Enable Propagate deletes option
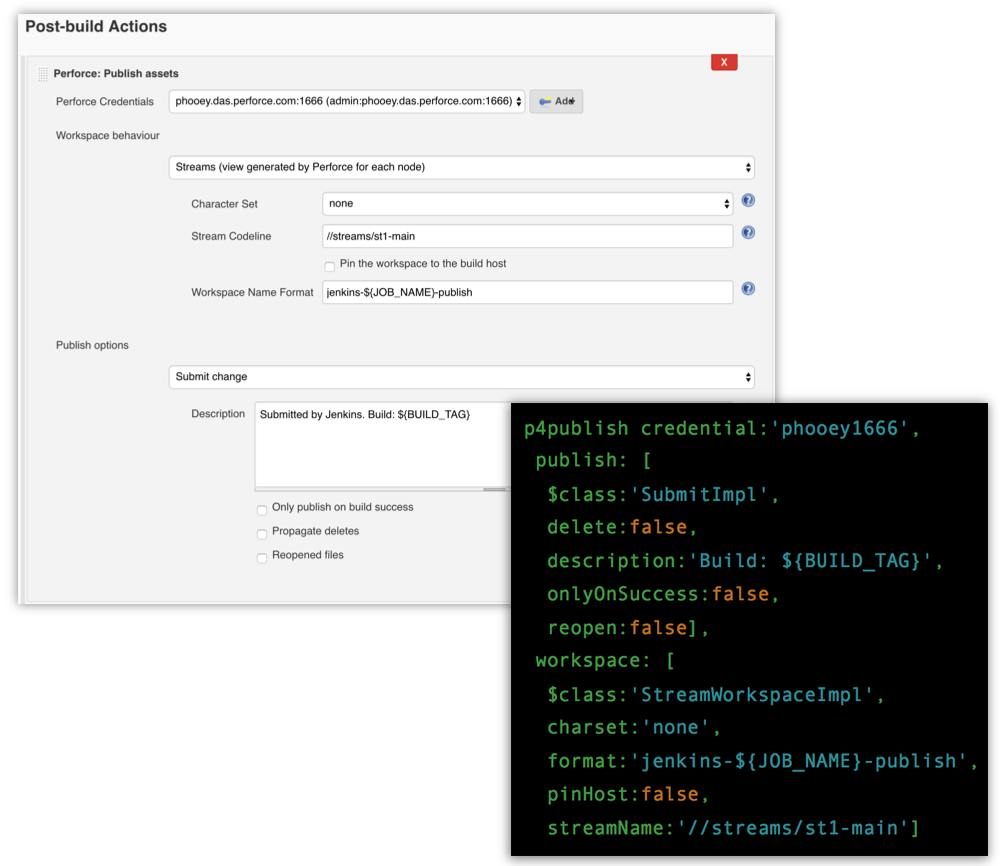This screenshot has width=1000, height=866. (x=261, y=533)
